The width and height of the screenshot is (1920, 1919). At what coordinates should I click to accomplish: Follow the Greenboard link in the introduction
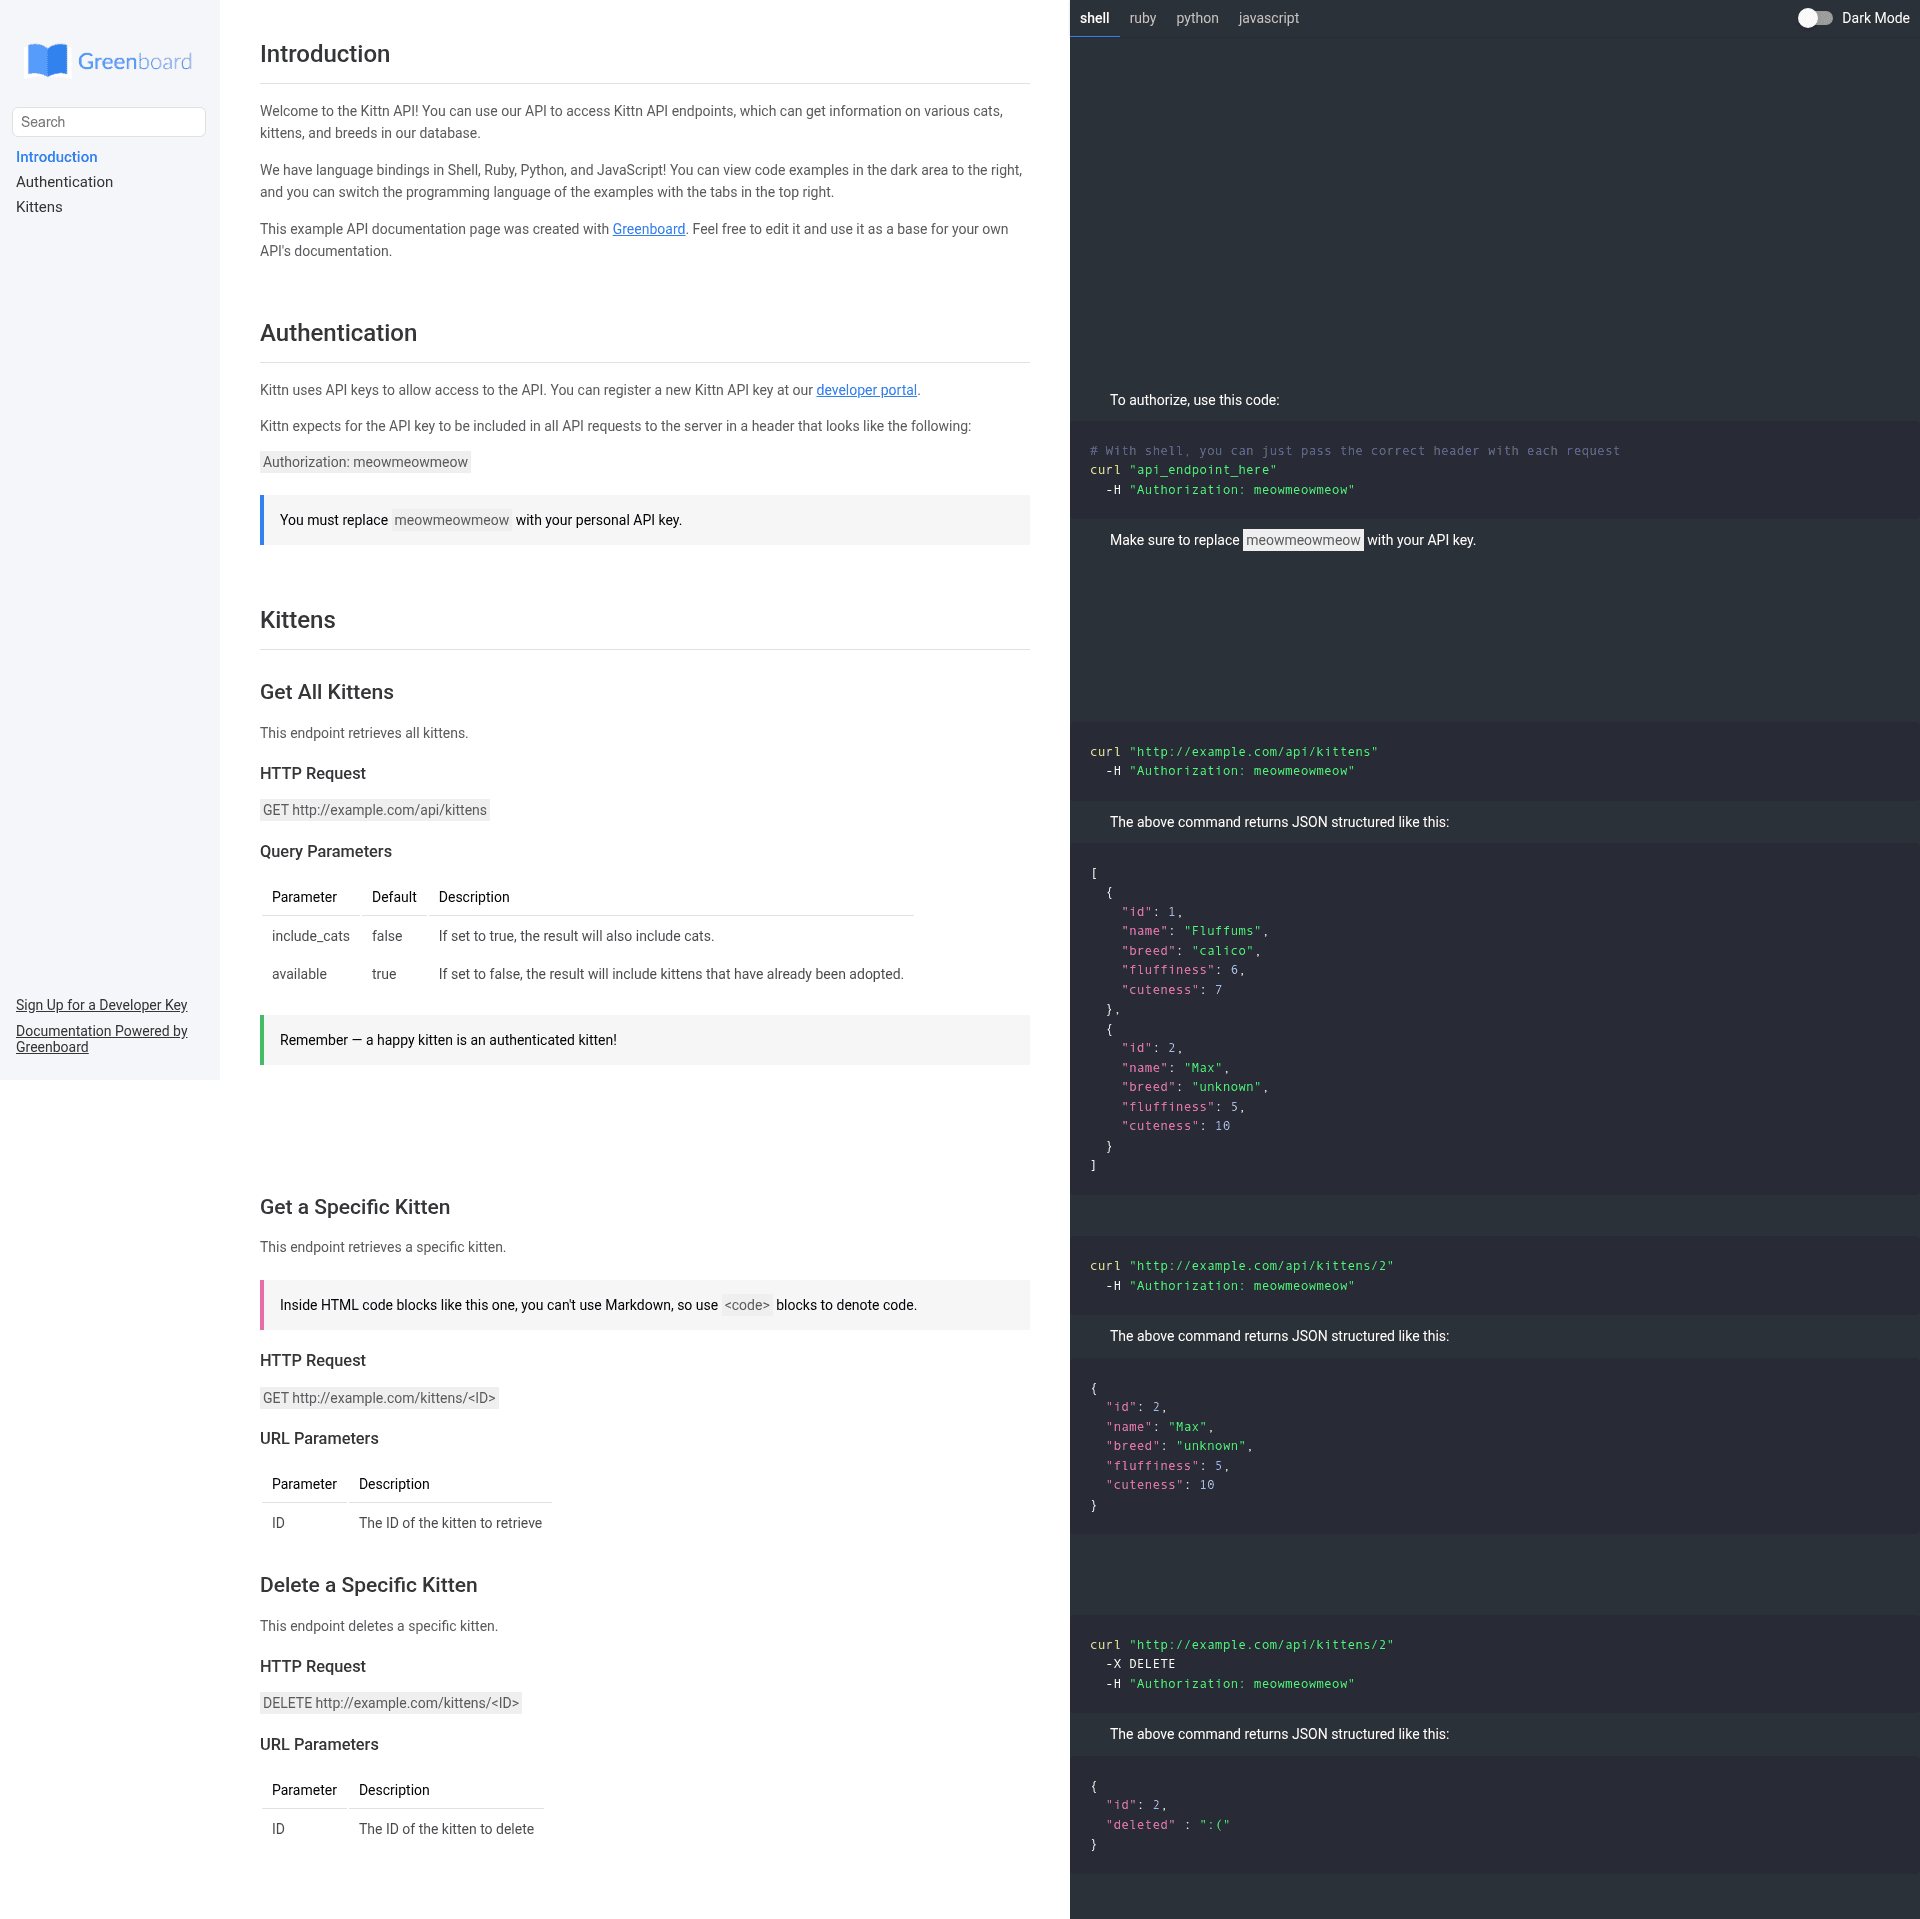[x=649, y=229]
